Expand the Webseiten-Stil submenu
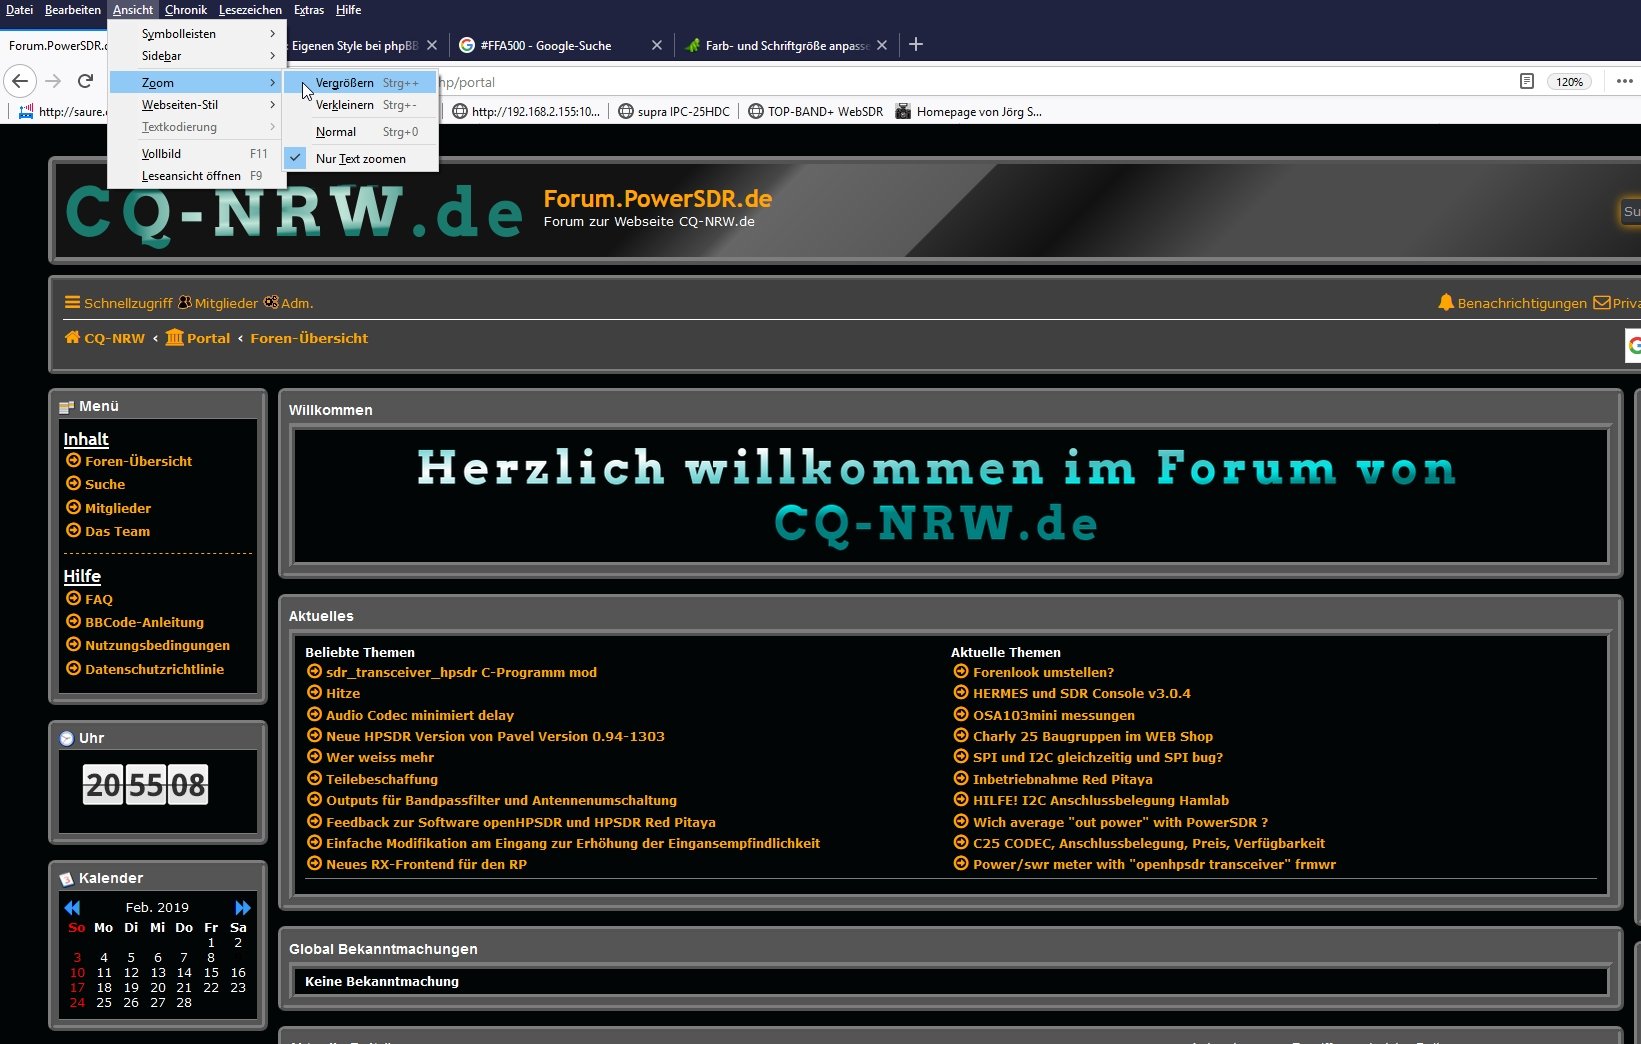This screenshot has height=1044, width=1641. (197, 104)
